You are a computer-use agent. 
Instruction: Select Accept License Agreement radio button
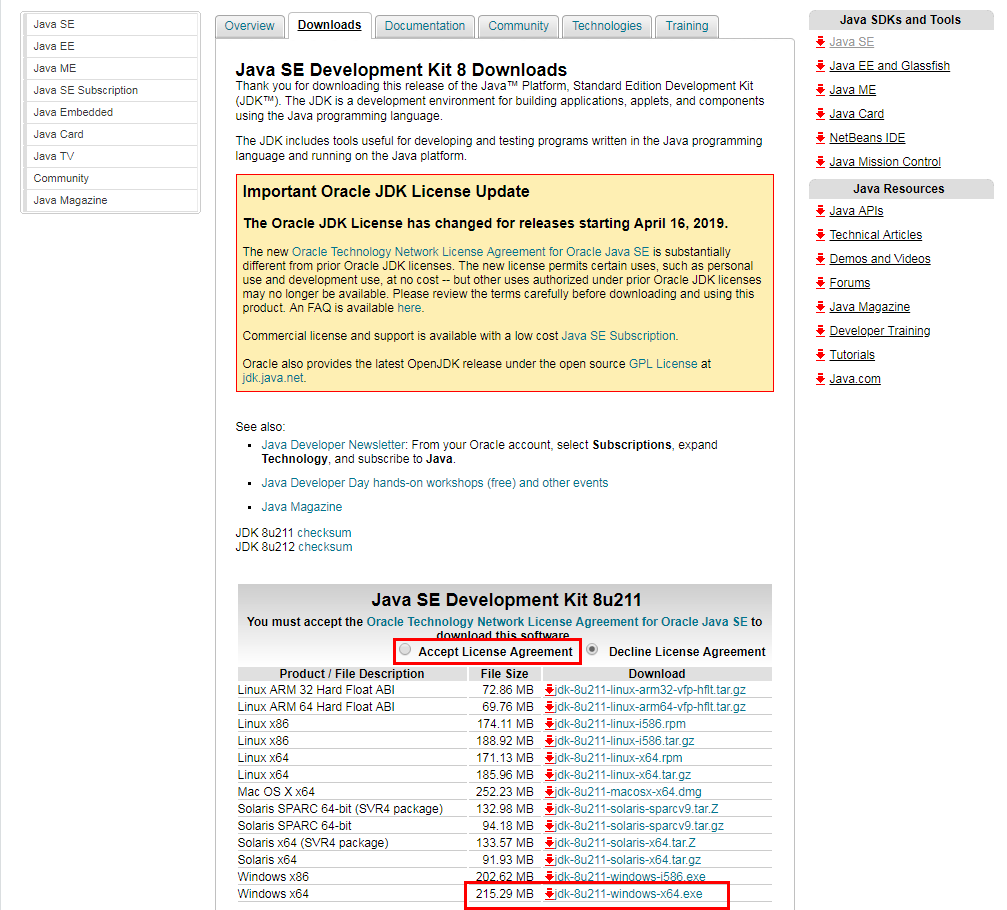(405, 649)
